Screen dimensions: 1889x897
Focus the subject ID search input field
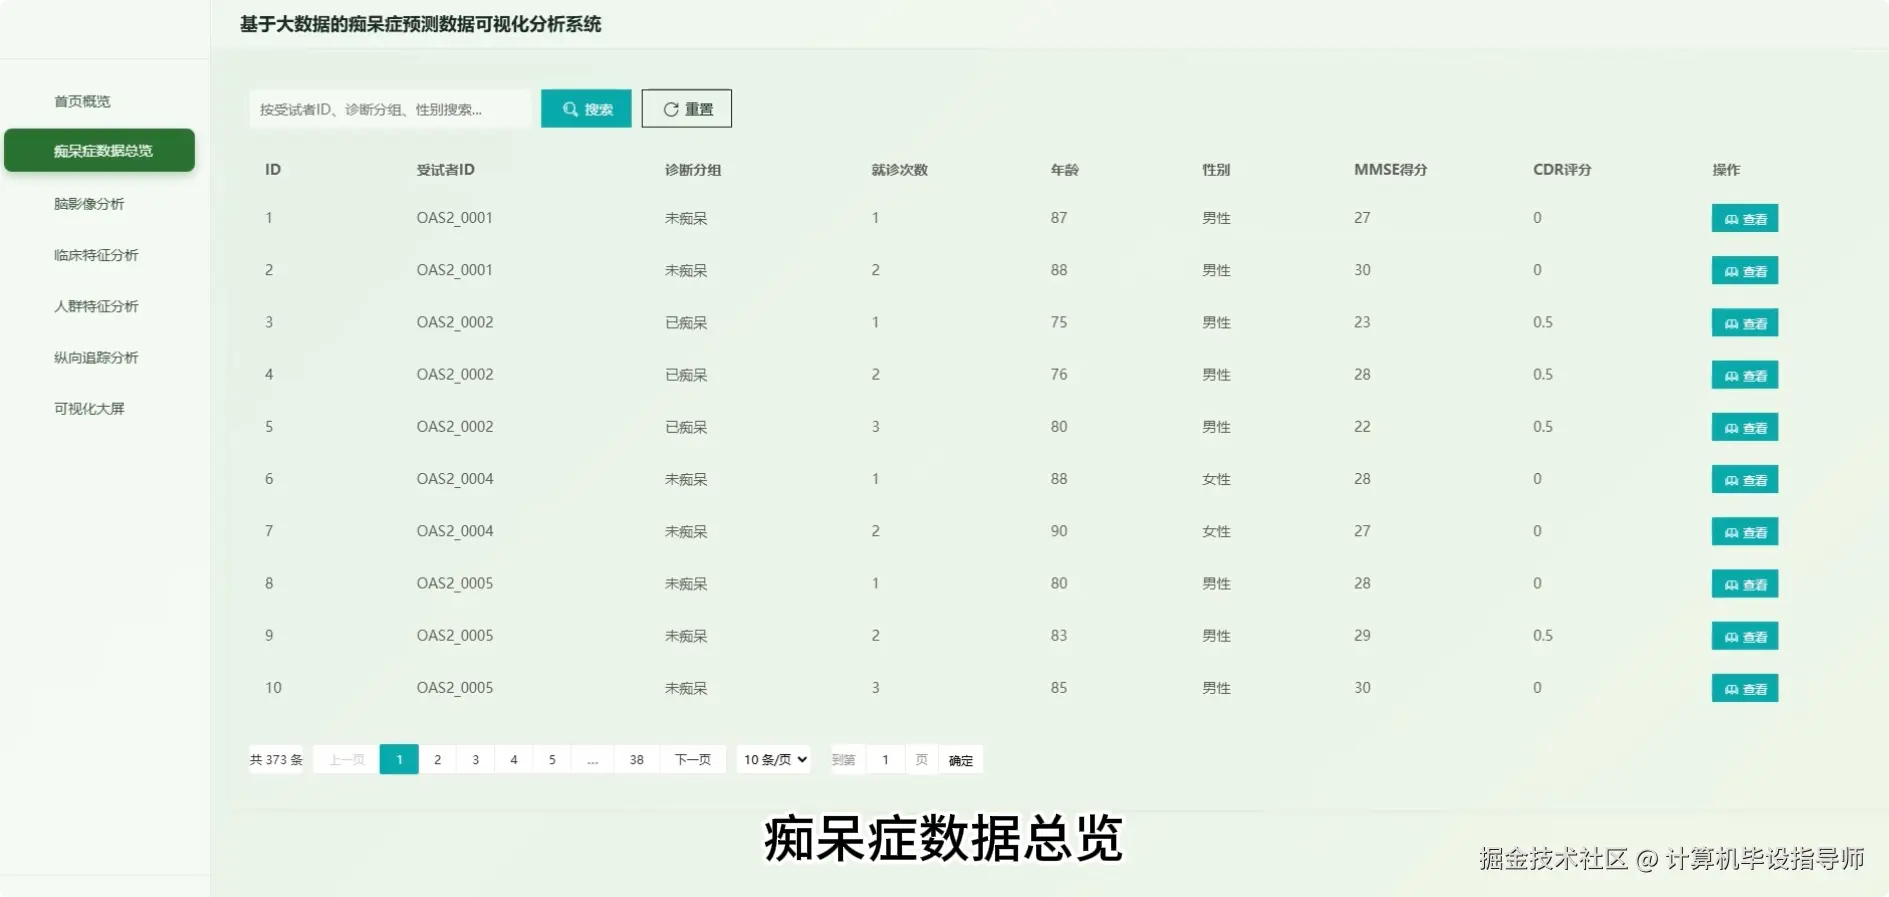coord(390,109)
